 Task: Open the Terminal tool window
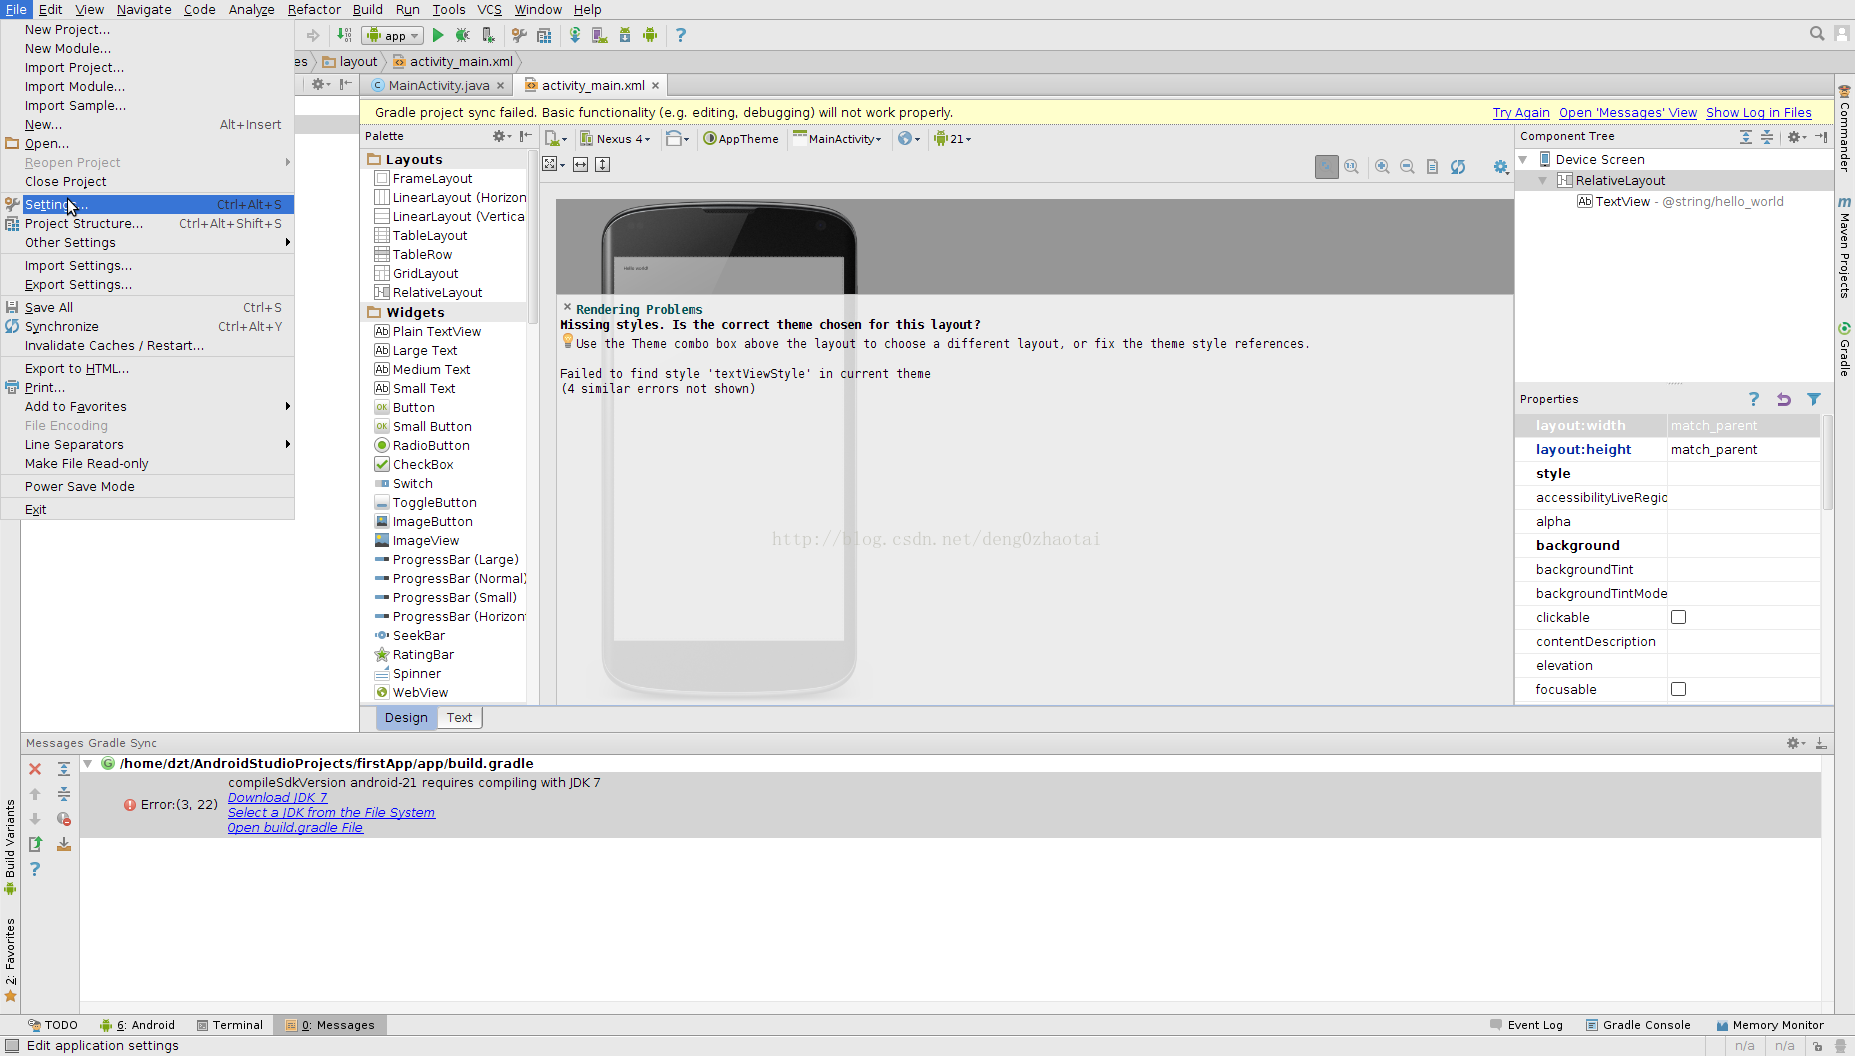point(229,1025)
